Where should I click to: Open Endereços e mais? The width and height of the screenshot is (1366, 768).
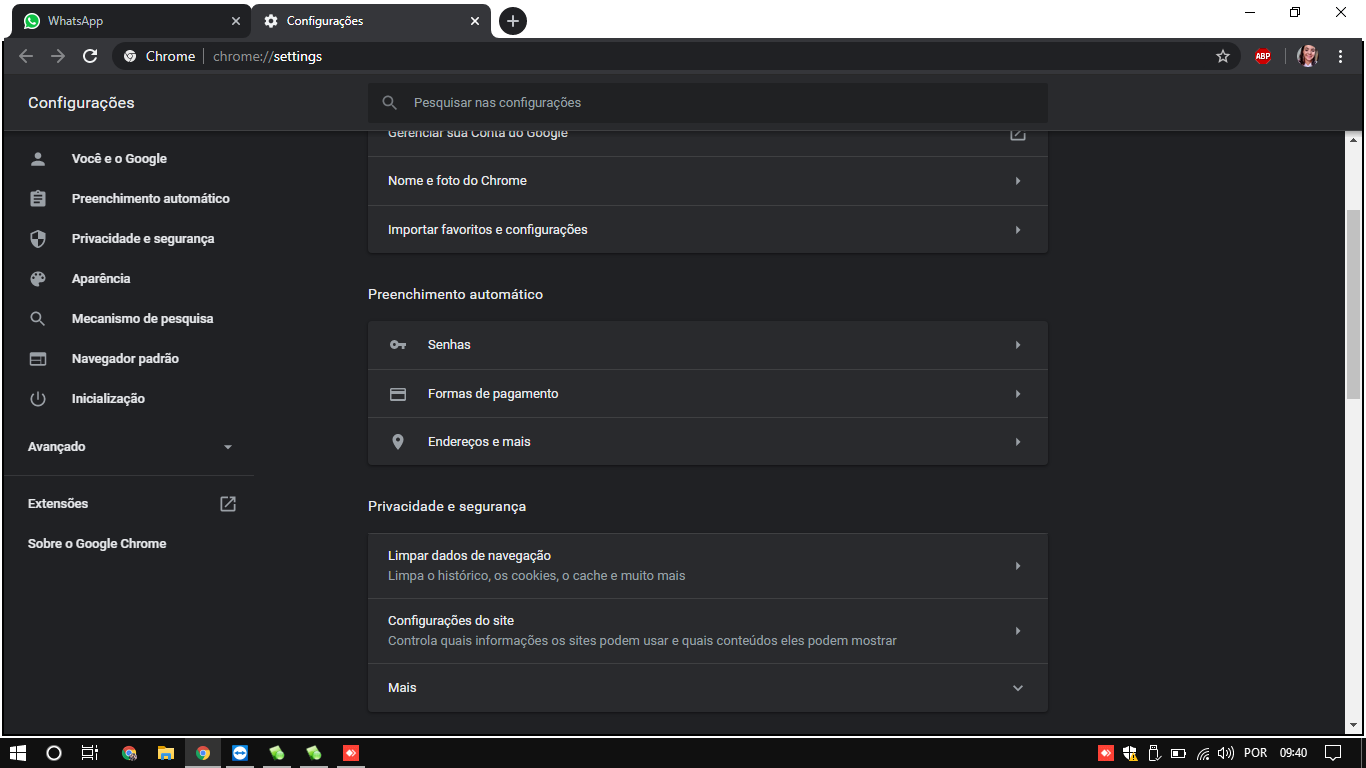tap(708, 442)
